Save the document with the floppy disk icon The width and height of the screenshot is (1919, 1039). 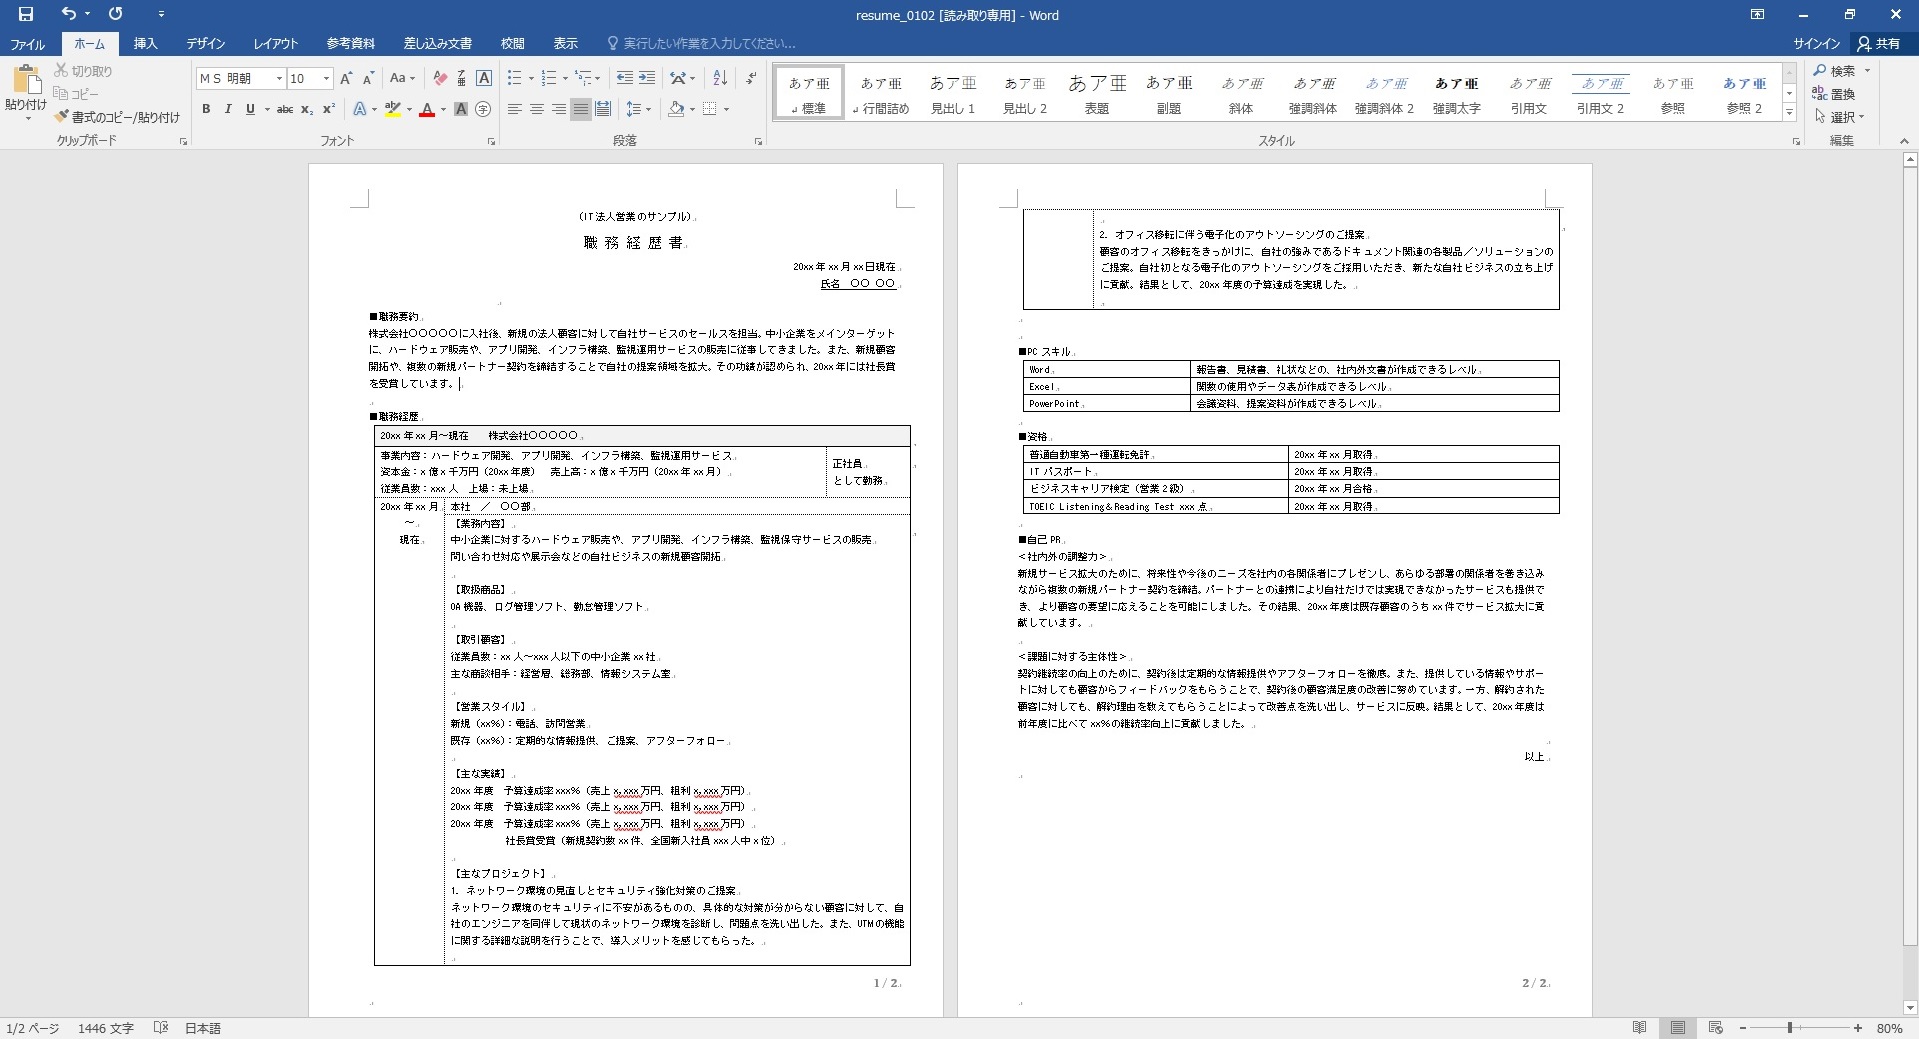pos(26,14)
